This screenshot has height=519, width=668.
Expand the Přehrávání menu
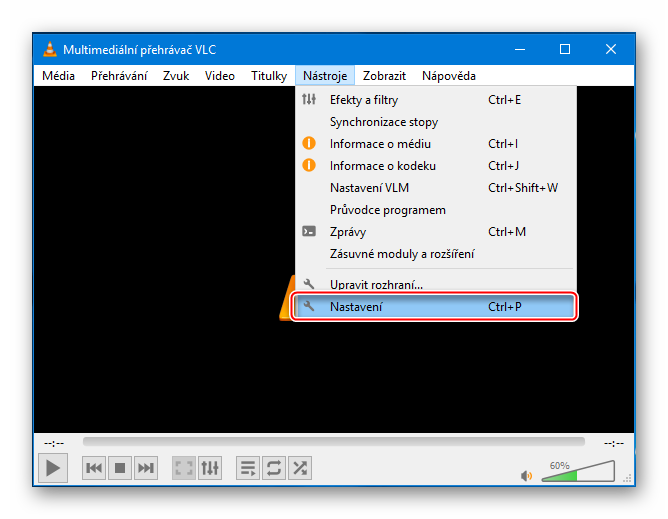pos(119,76)
